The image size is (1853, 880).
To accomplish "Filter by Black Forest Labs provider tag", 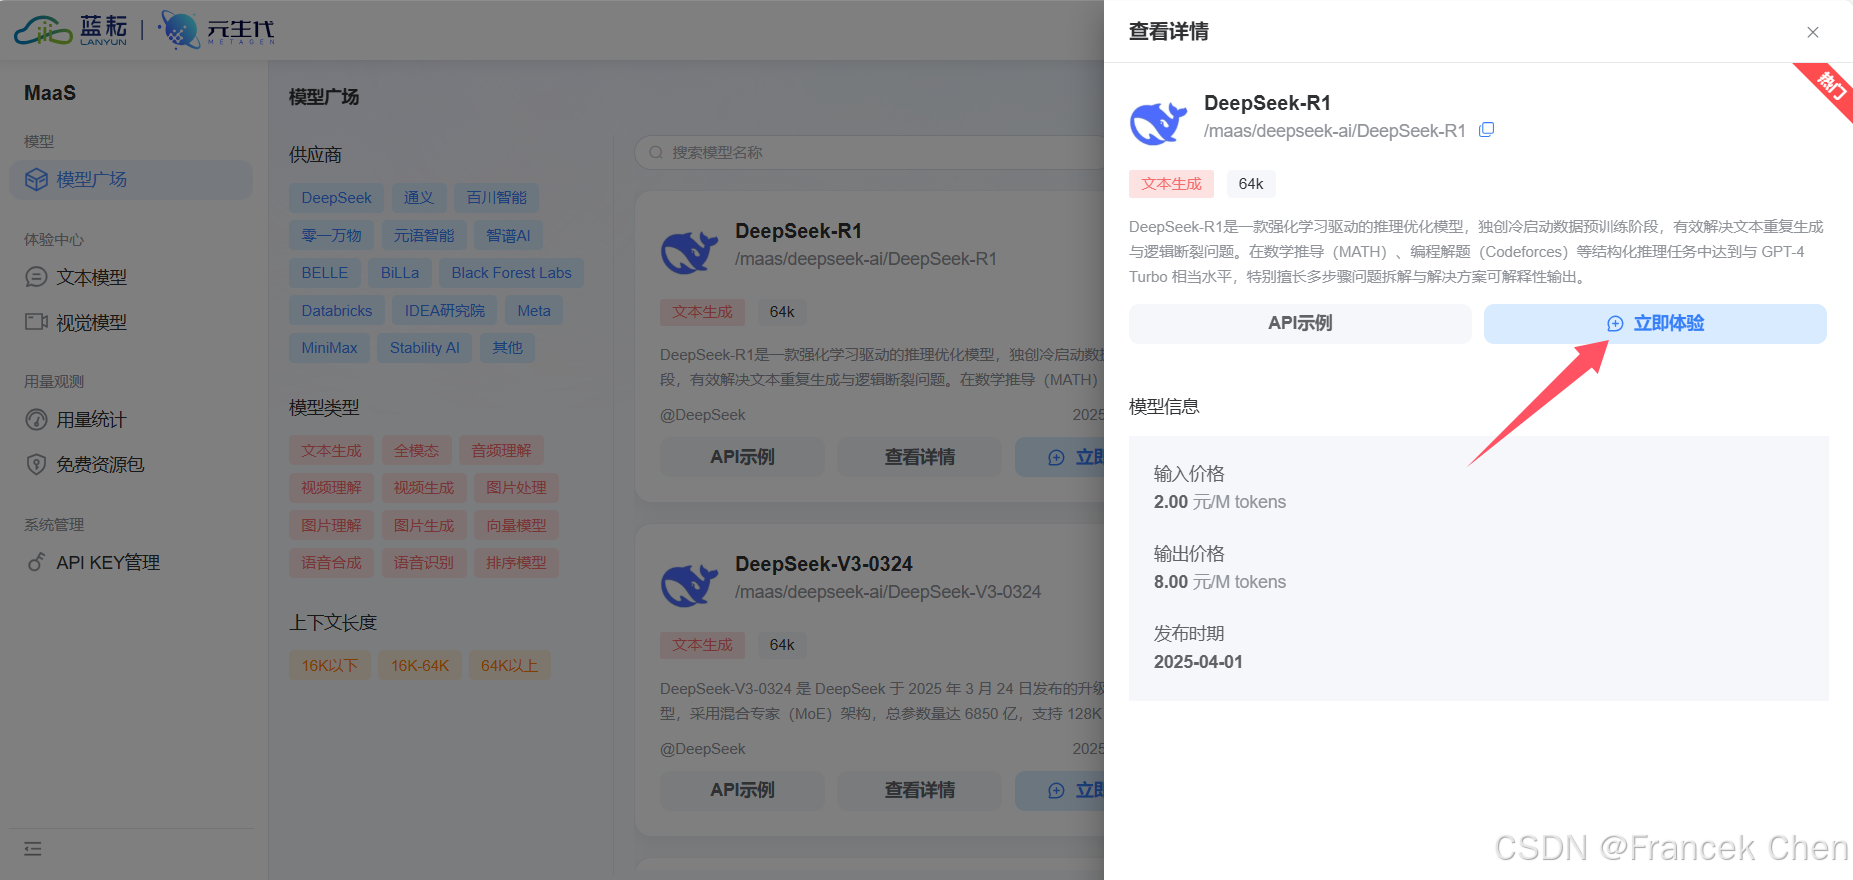I will click(511, 273).
